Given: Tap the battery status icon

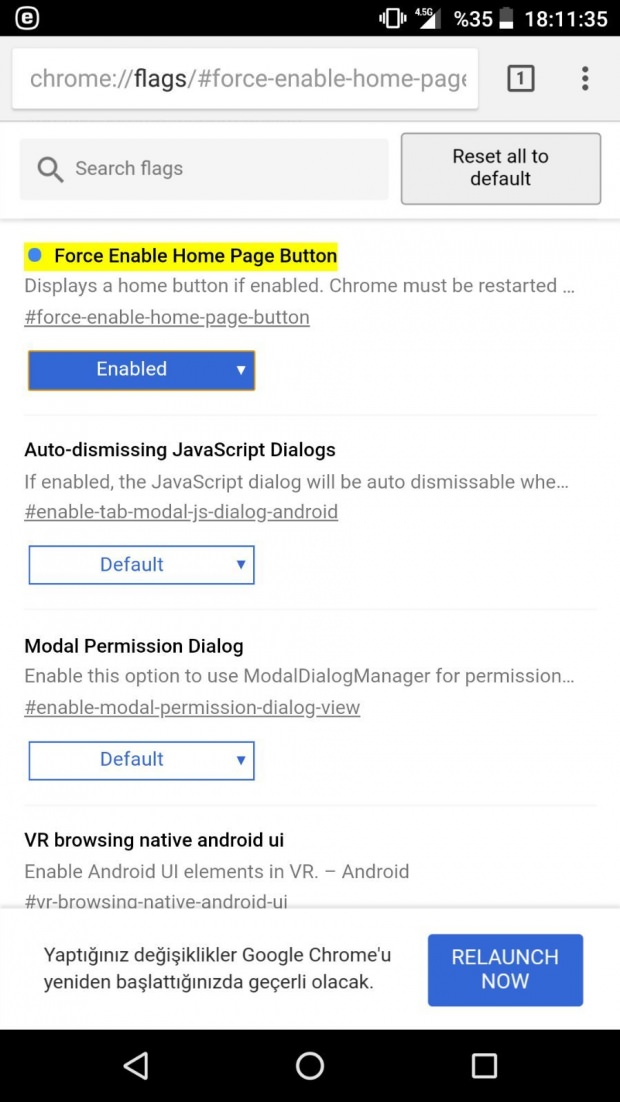Looking at the screenshot, I should point(507,18).
